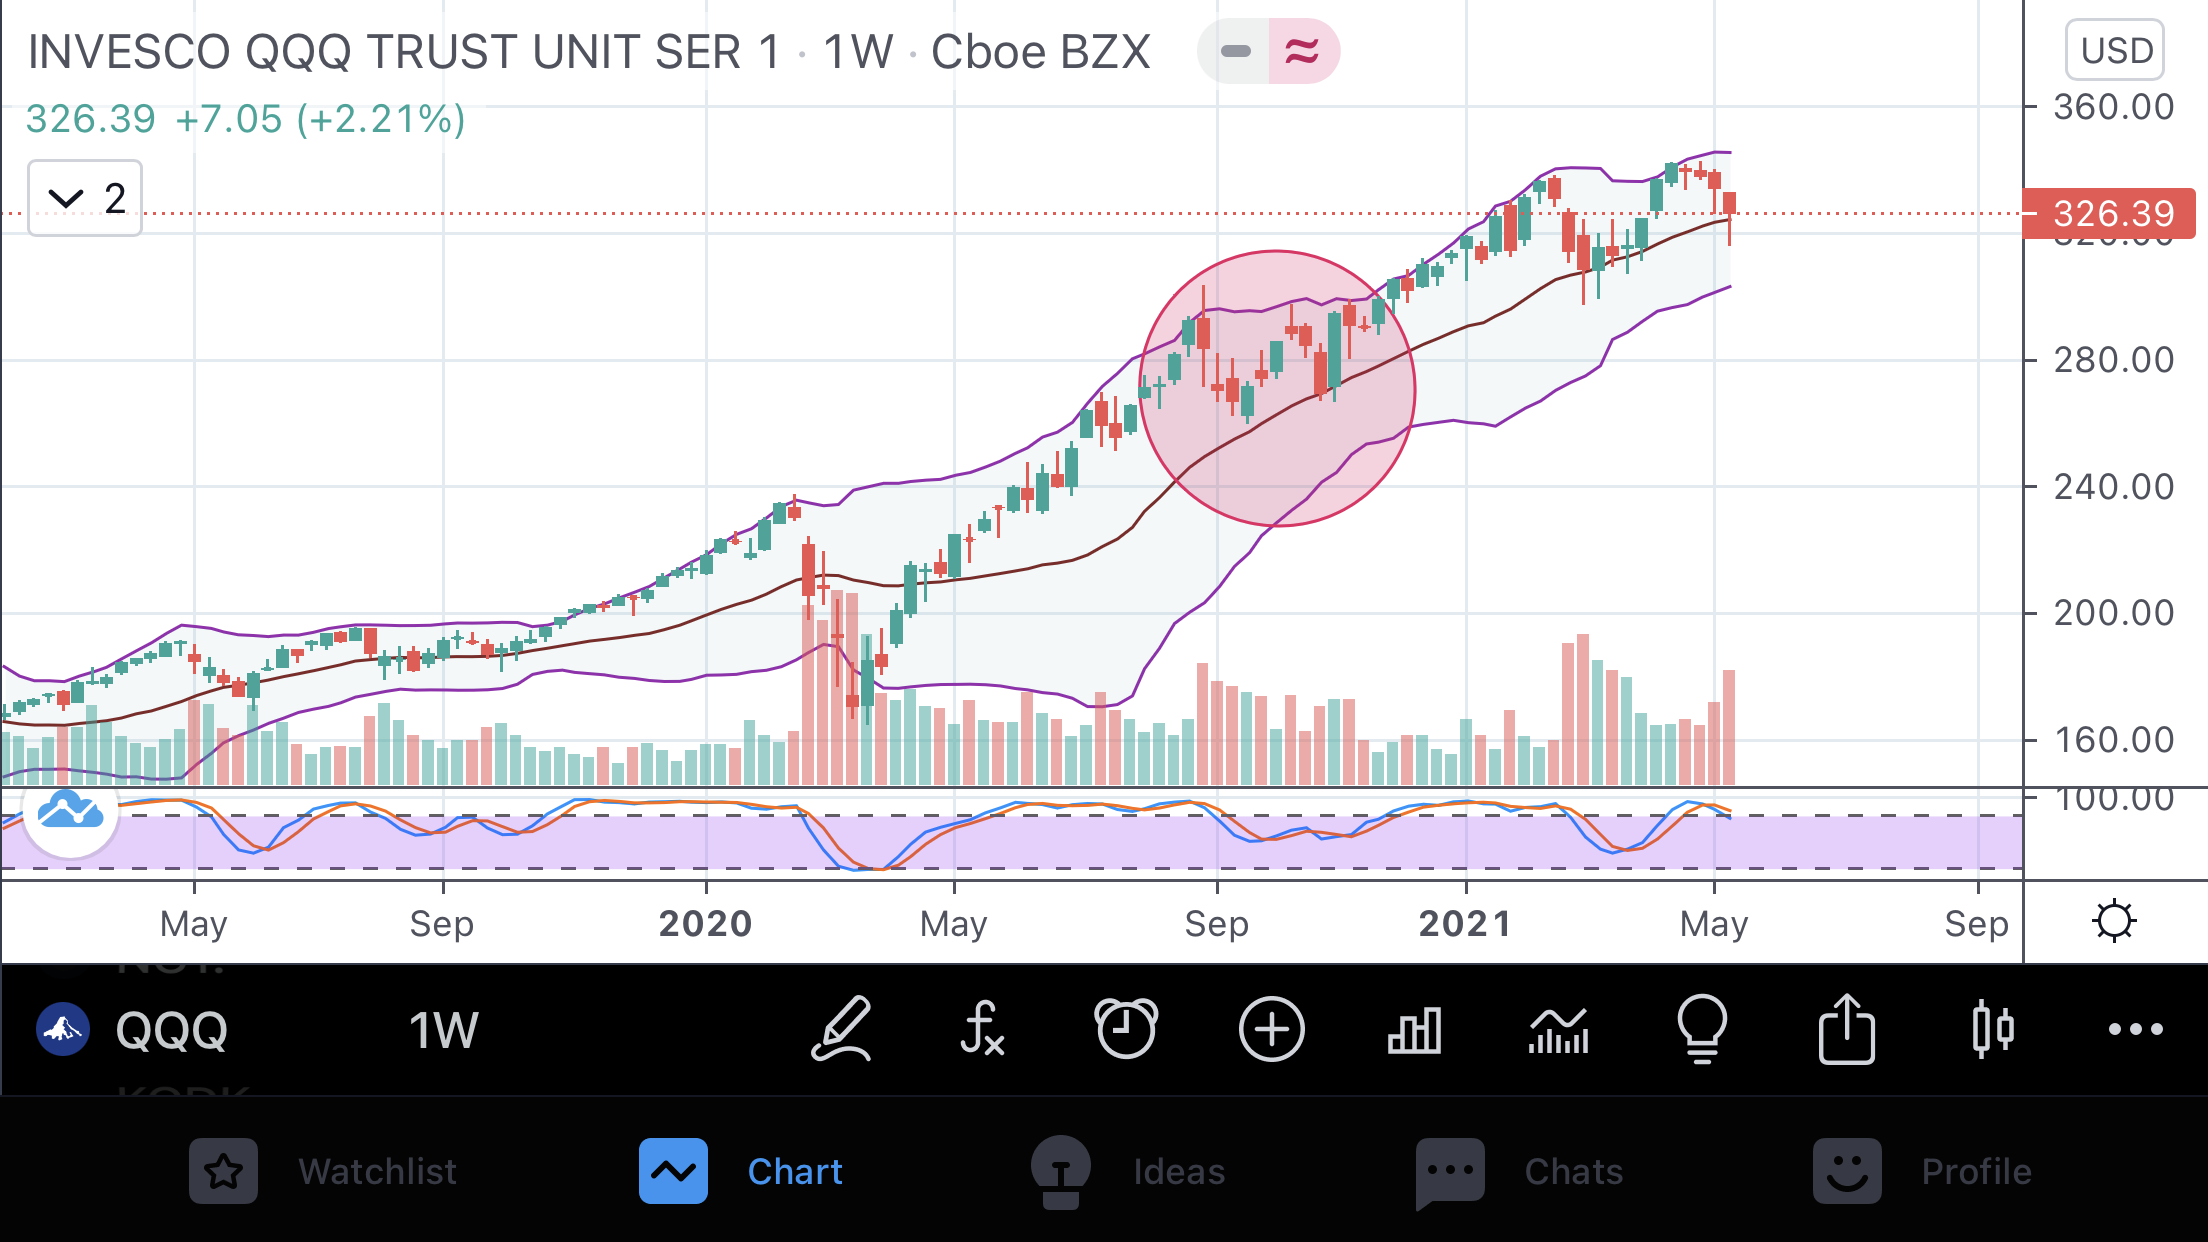Image resolution: width=2208 pixels, height=1242 pixels.
Task: Tap the +7.05 (+2.21%) change value
Action: pyautogui.click(x=320, y=119)
